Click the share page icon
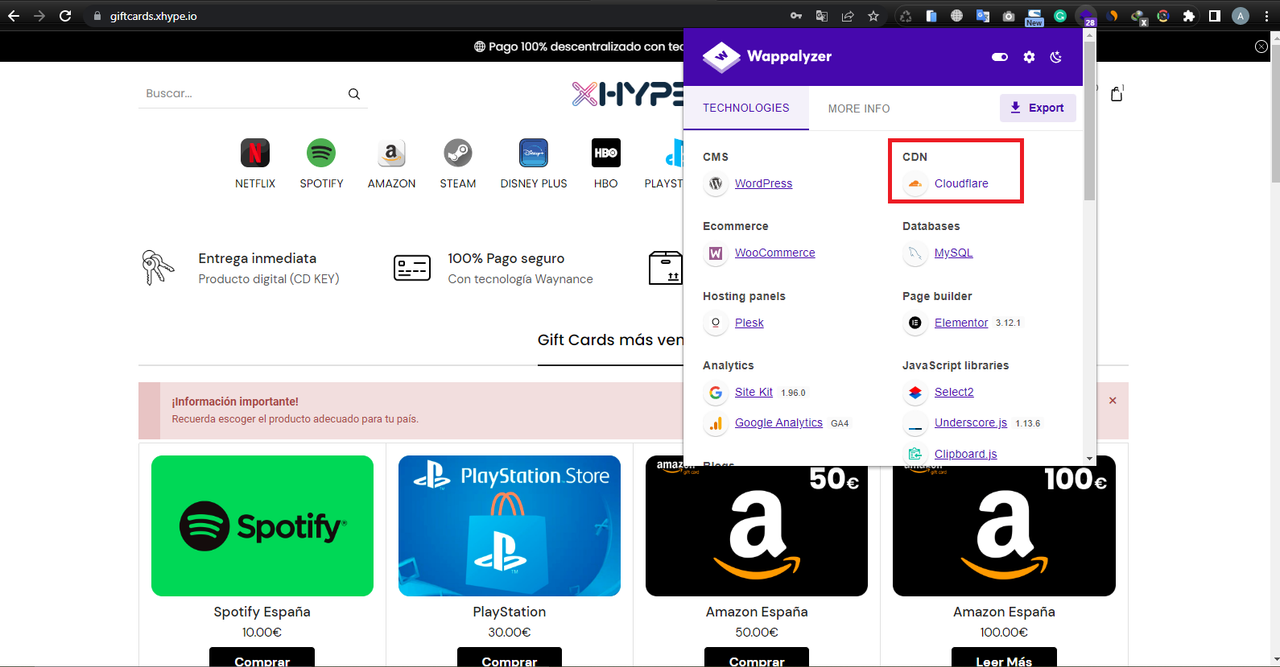The width and height of the screenshot is (1280, 667). [848, 16]
